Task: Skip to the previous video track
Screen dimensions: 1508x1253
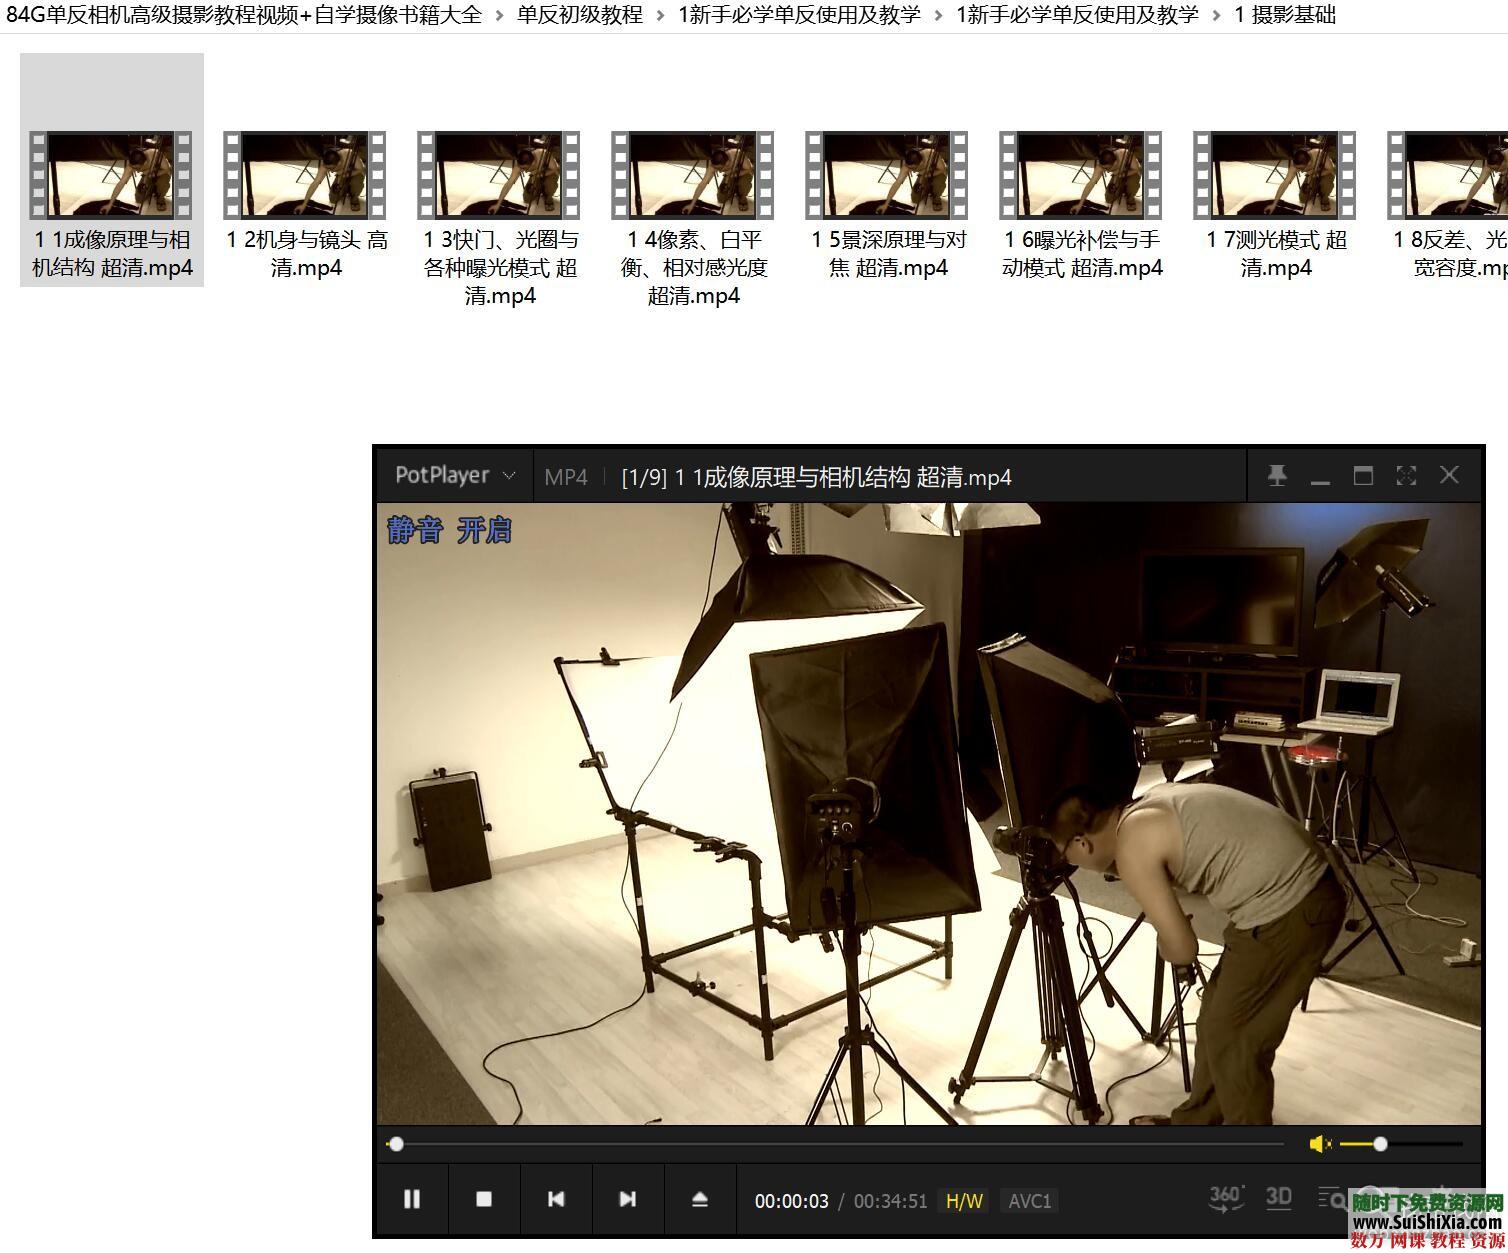Action: pos(556,1199)
